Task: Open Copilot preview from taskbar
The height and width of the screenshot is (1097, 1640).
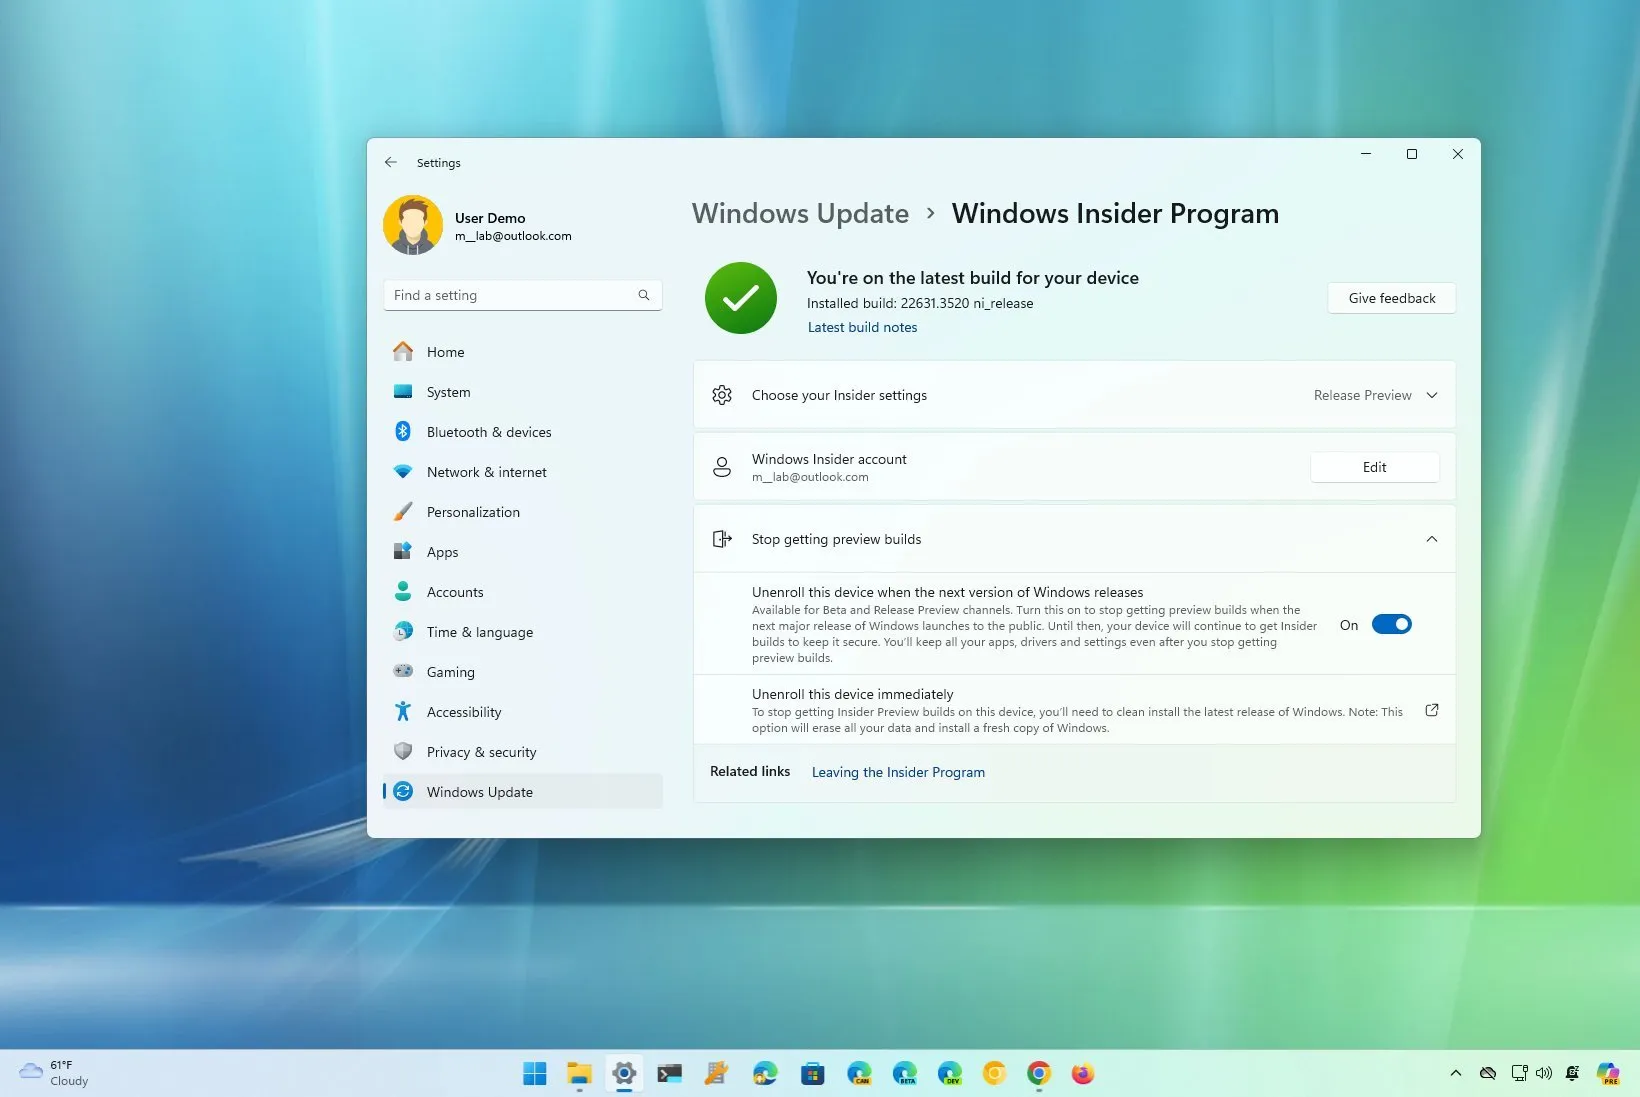Action: [x=1608, y=1073]
